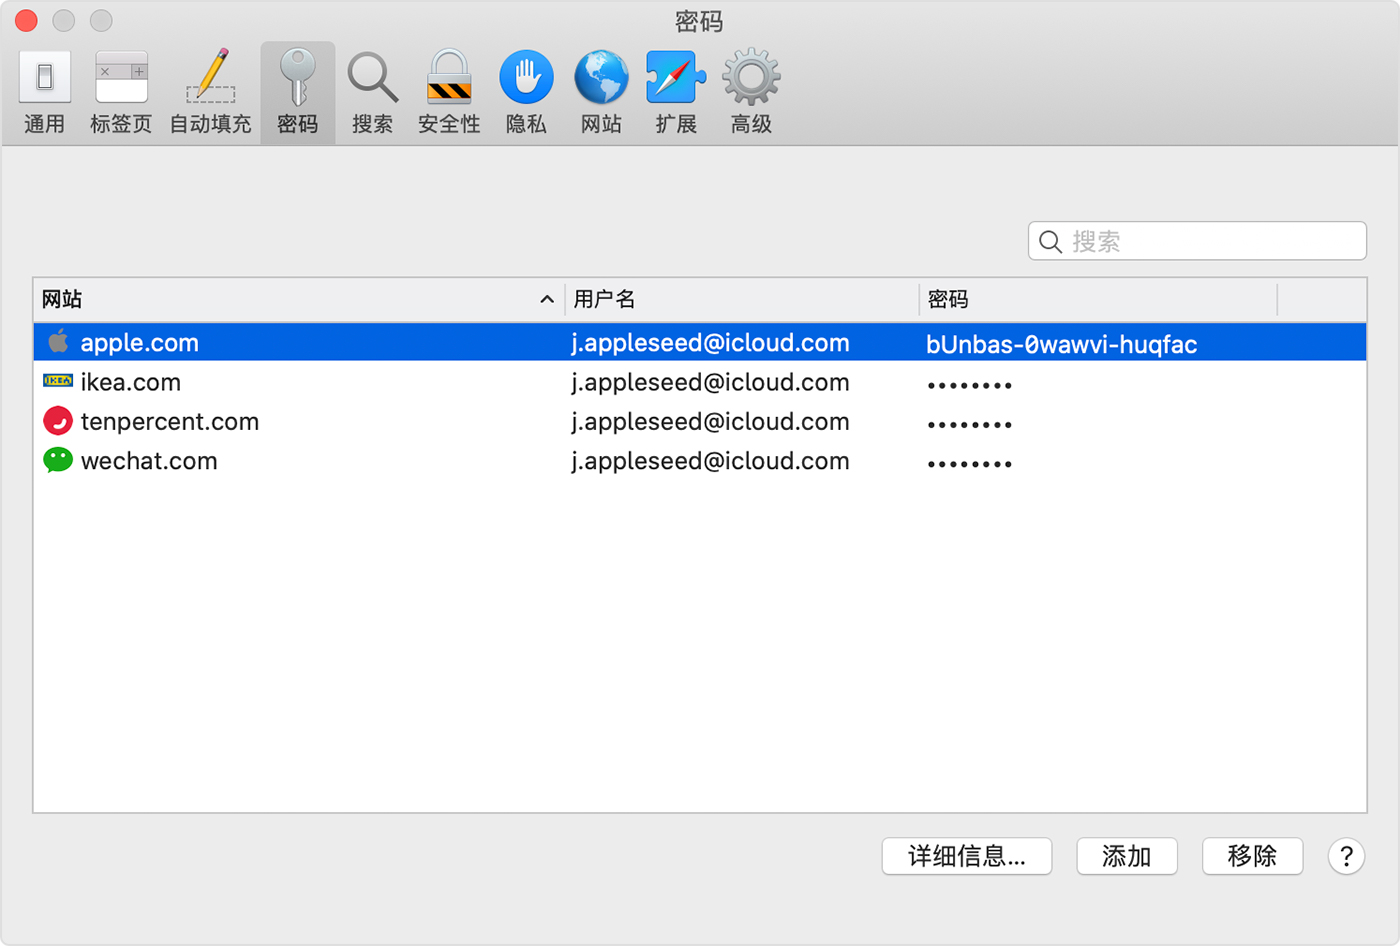Open the 标签页 (Tabs) preferences pane
This screenshot has height=946, width=1400.
coord(121,92)
